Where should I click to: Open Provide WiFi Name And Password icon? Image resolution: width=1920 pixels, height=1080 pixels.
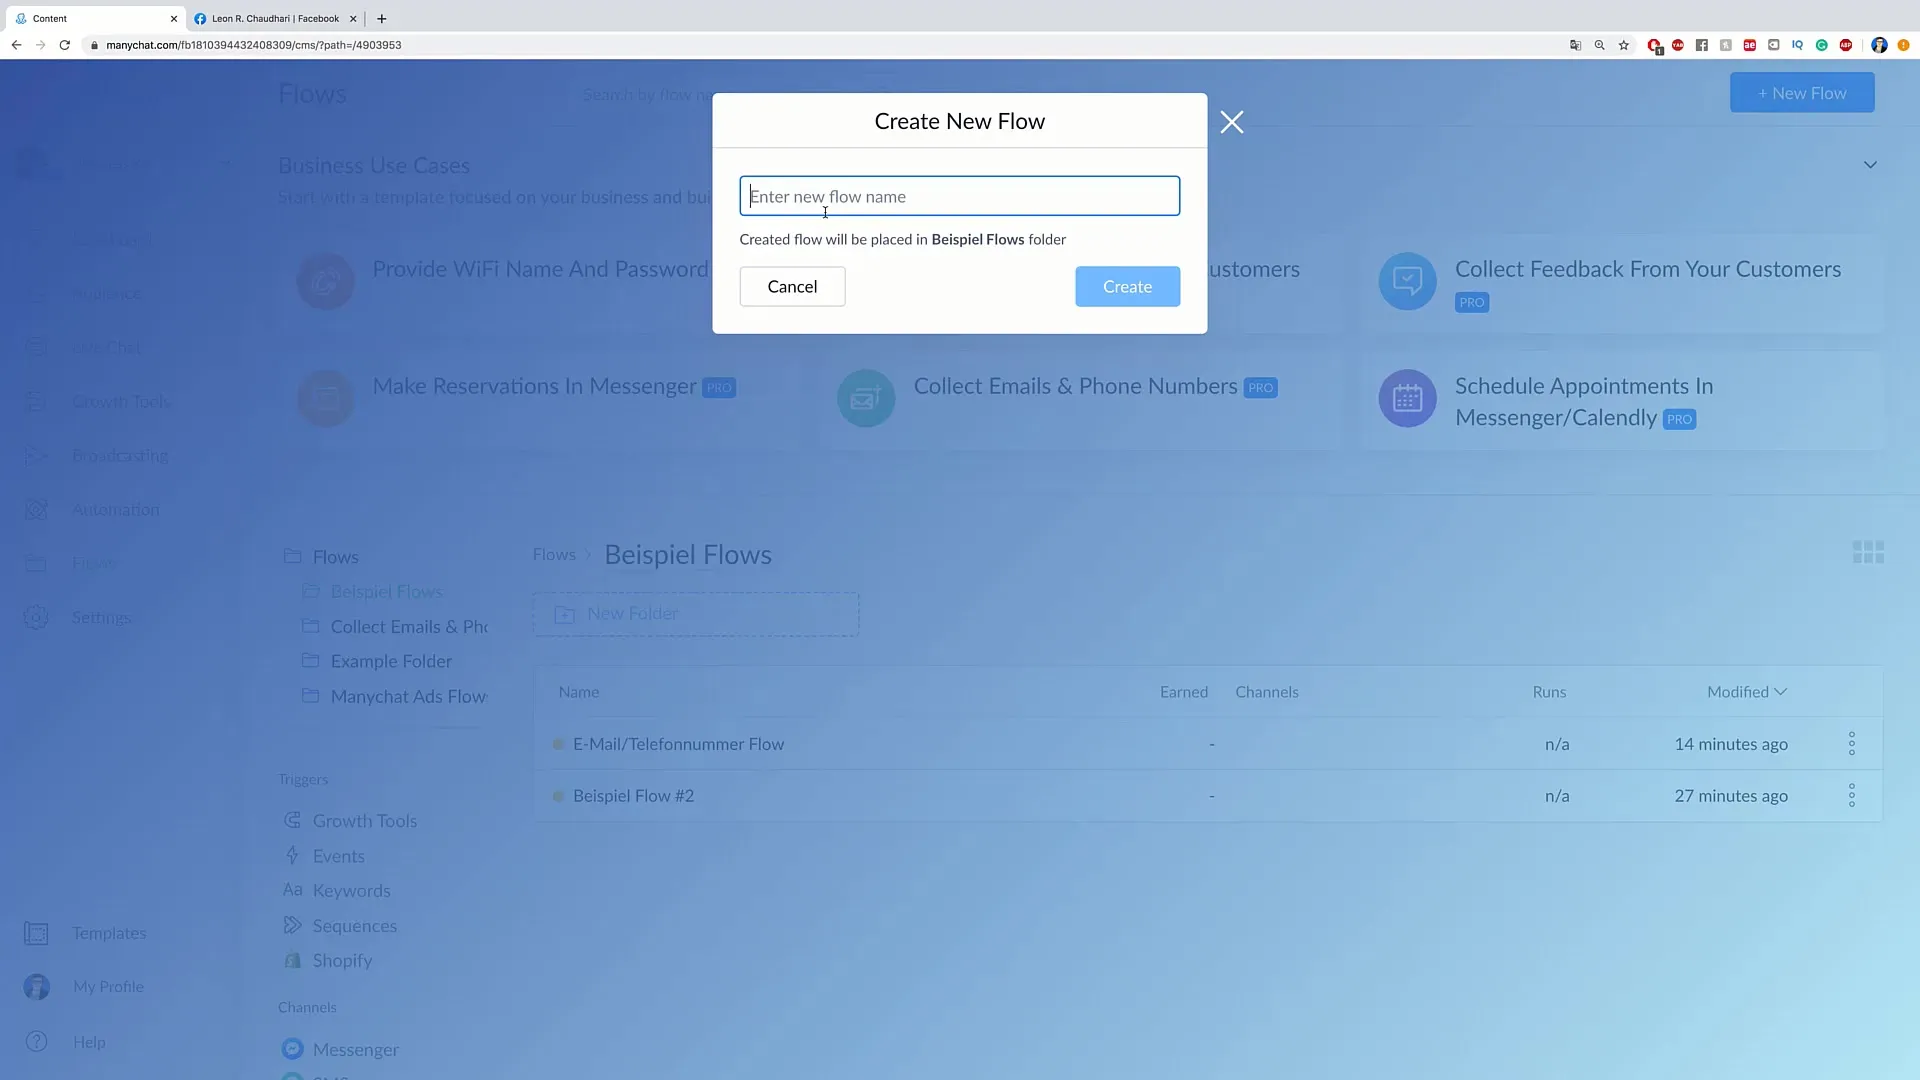point(325,281)
